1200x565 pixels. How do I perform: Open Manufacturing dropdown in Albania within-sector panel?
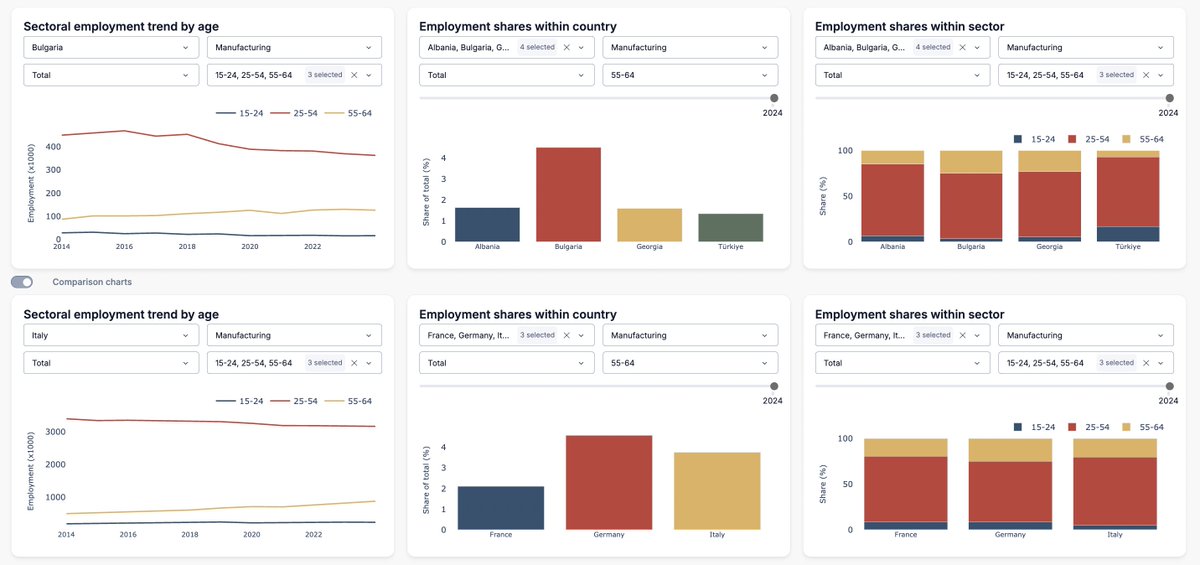click(x=1086, y=47)
